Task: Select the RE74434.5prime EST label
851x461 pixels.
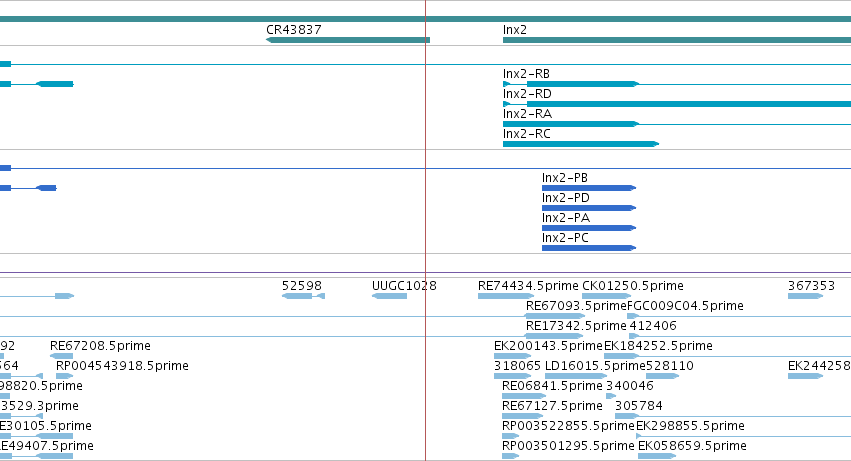Action: pos(528,286)
